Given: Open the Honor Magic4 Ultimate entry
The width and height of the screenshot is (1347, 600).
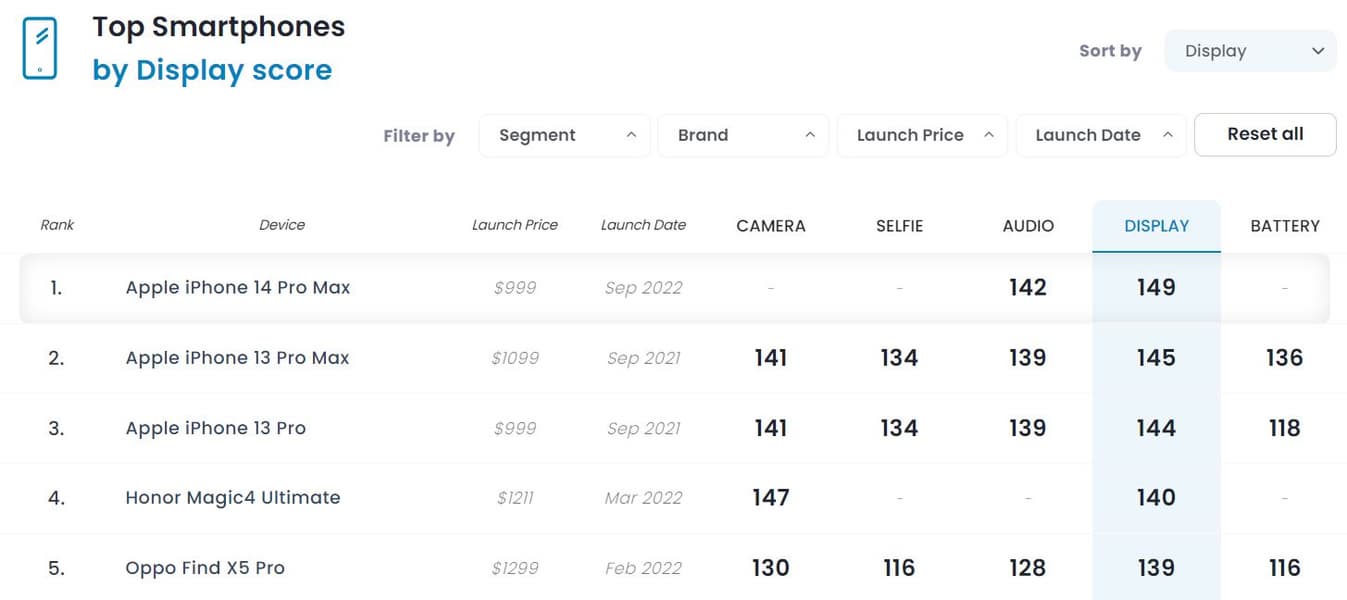Looking at the screenshot, I should point(233,498).
